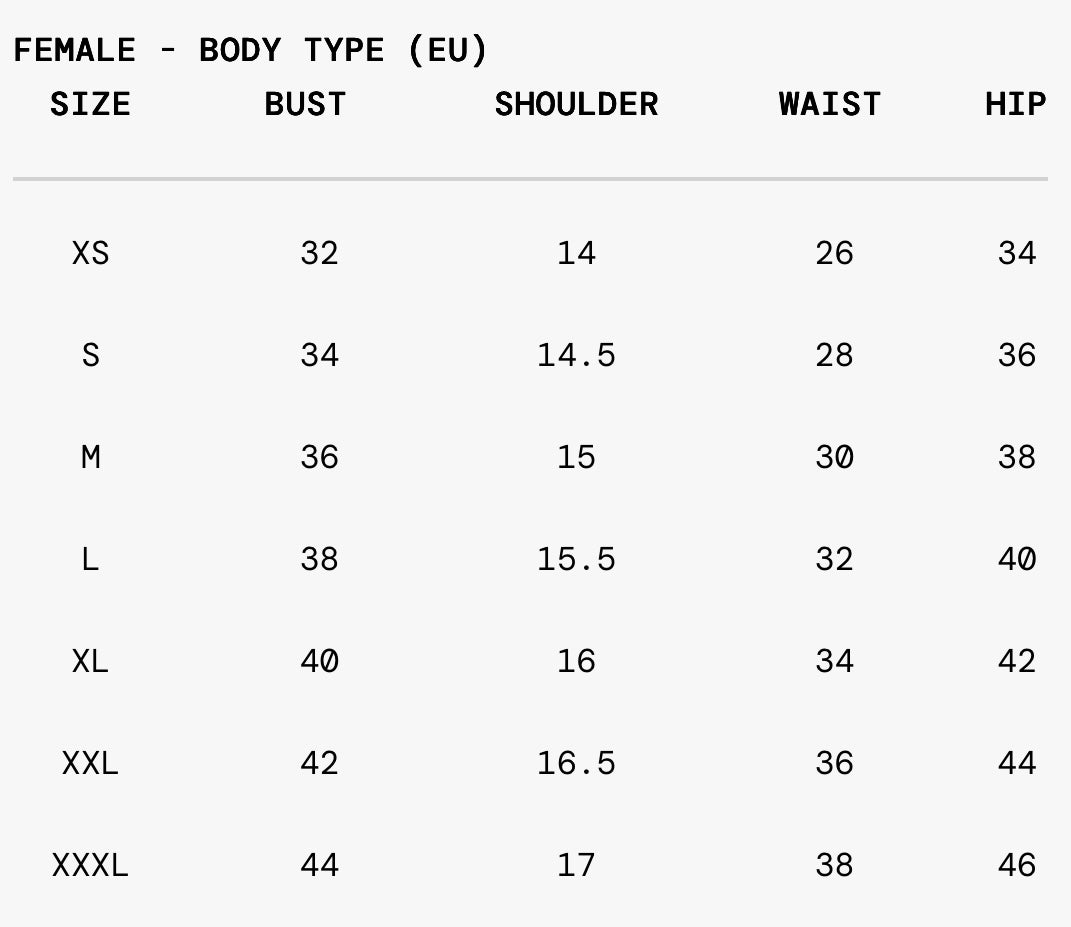This screenshot has height=927, width=1071.
Task: Click shoulder value 15.5 for size L
Action: click(576, 559)
